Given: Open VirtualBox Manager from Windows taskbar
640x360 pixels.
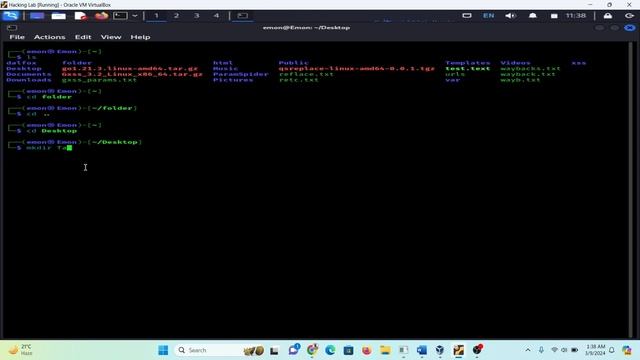Looking at the screenshot, I should click(440, 350).
